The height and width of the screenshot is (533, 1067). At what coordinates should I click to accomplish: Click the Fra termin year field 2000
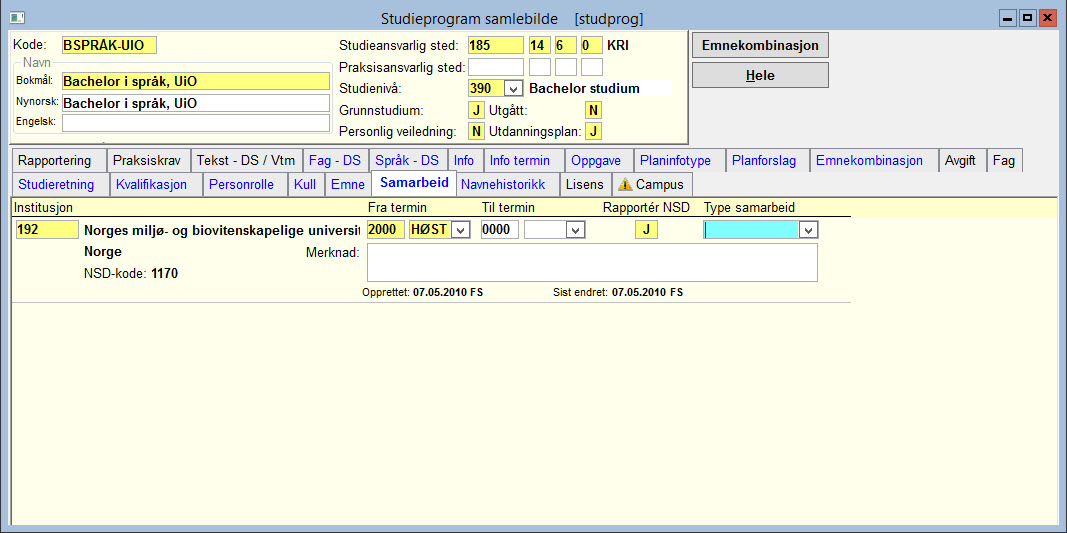pos(385,230)
